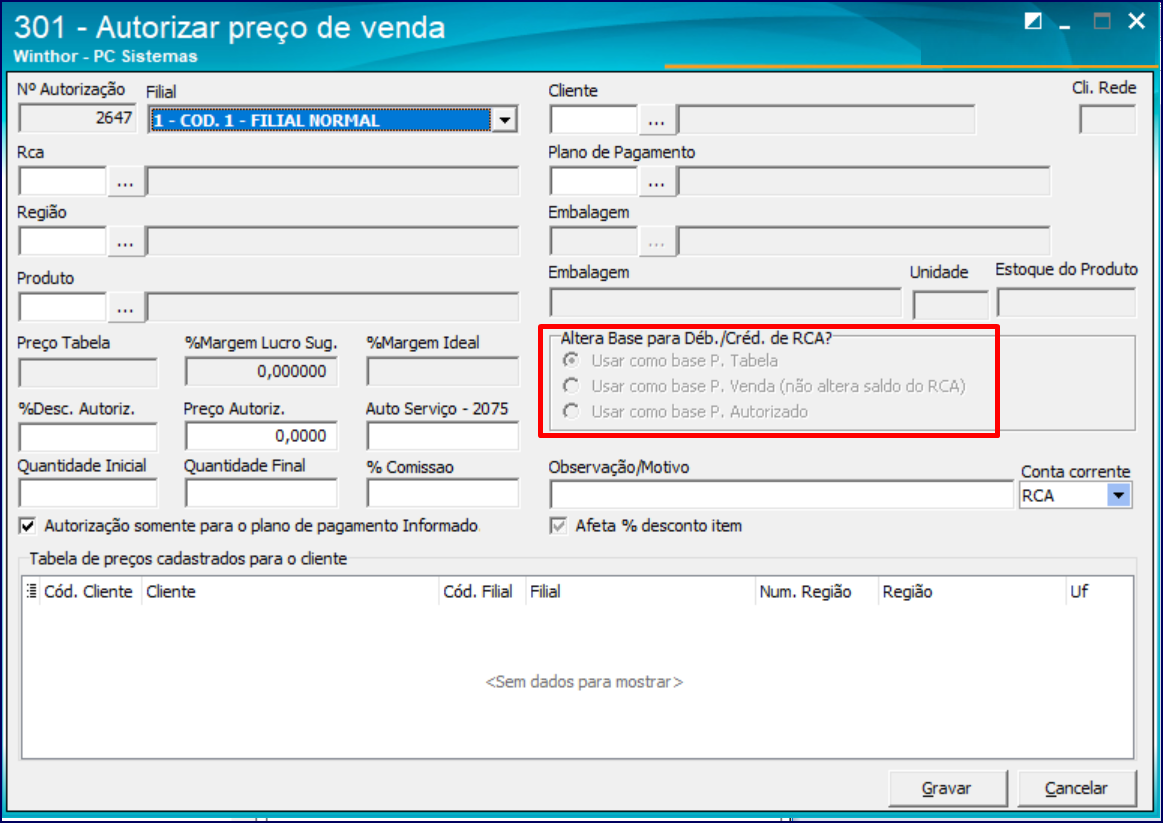Screen dimensions: 1163x823
Task: Click the Região code input field
Action: coord(62,242)
